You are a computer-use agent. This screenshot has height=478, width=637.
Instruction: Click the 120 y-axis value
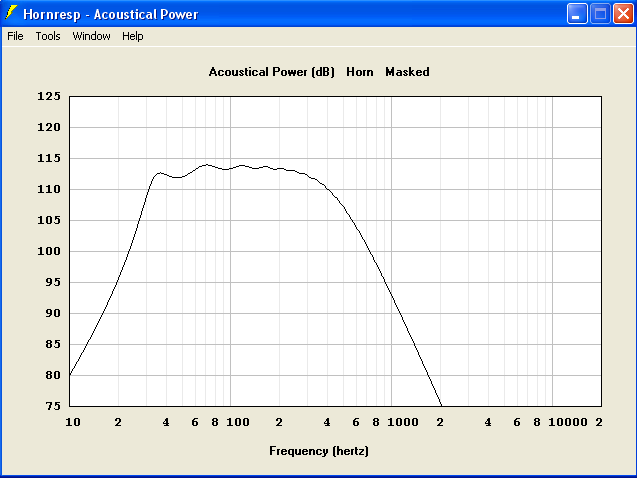49,128
